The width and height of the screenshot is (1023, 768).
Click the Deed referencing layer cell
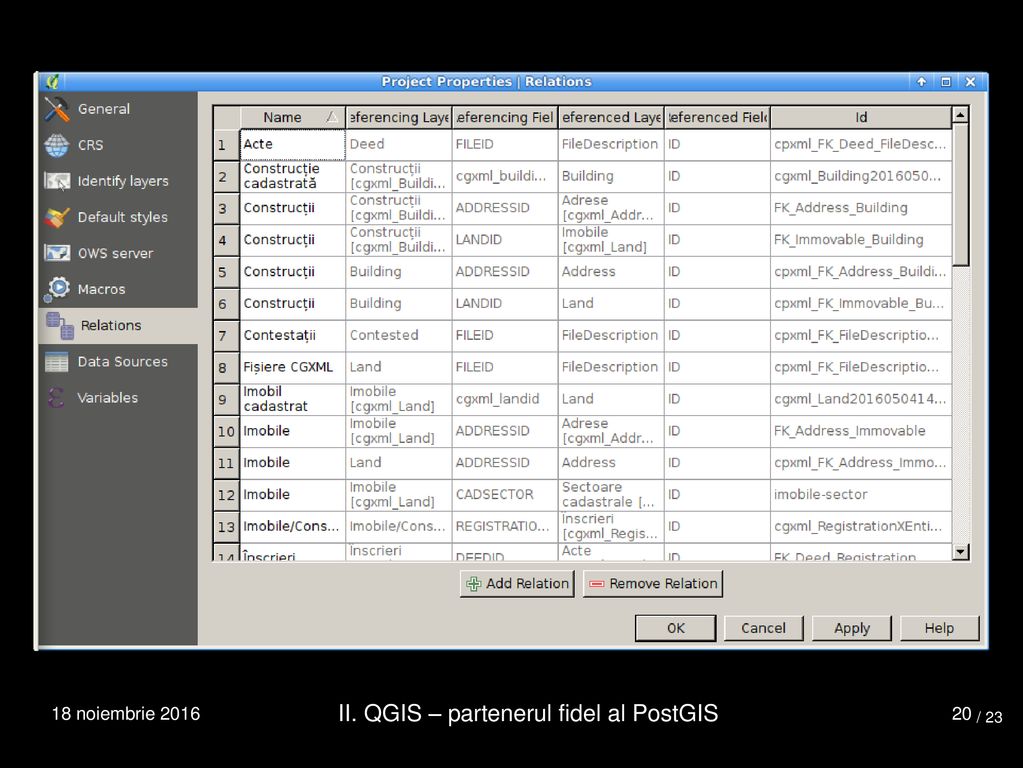(399, 144)
